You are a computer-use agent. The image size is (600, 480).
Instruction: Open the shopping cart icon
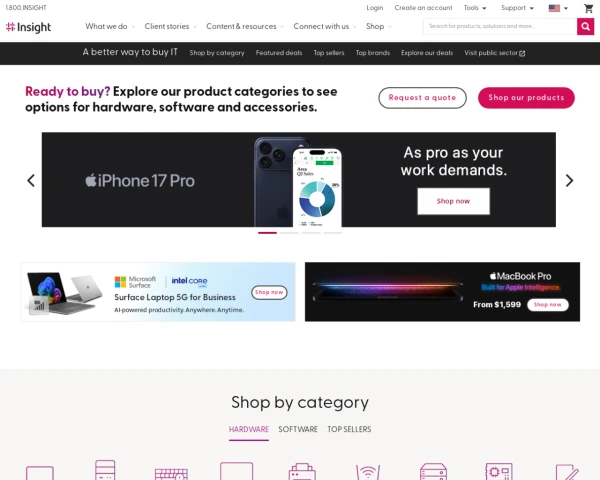coord(588,8)
